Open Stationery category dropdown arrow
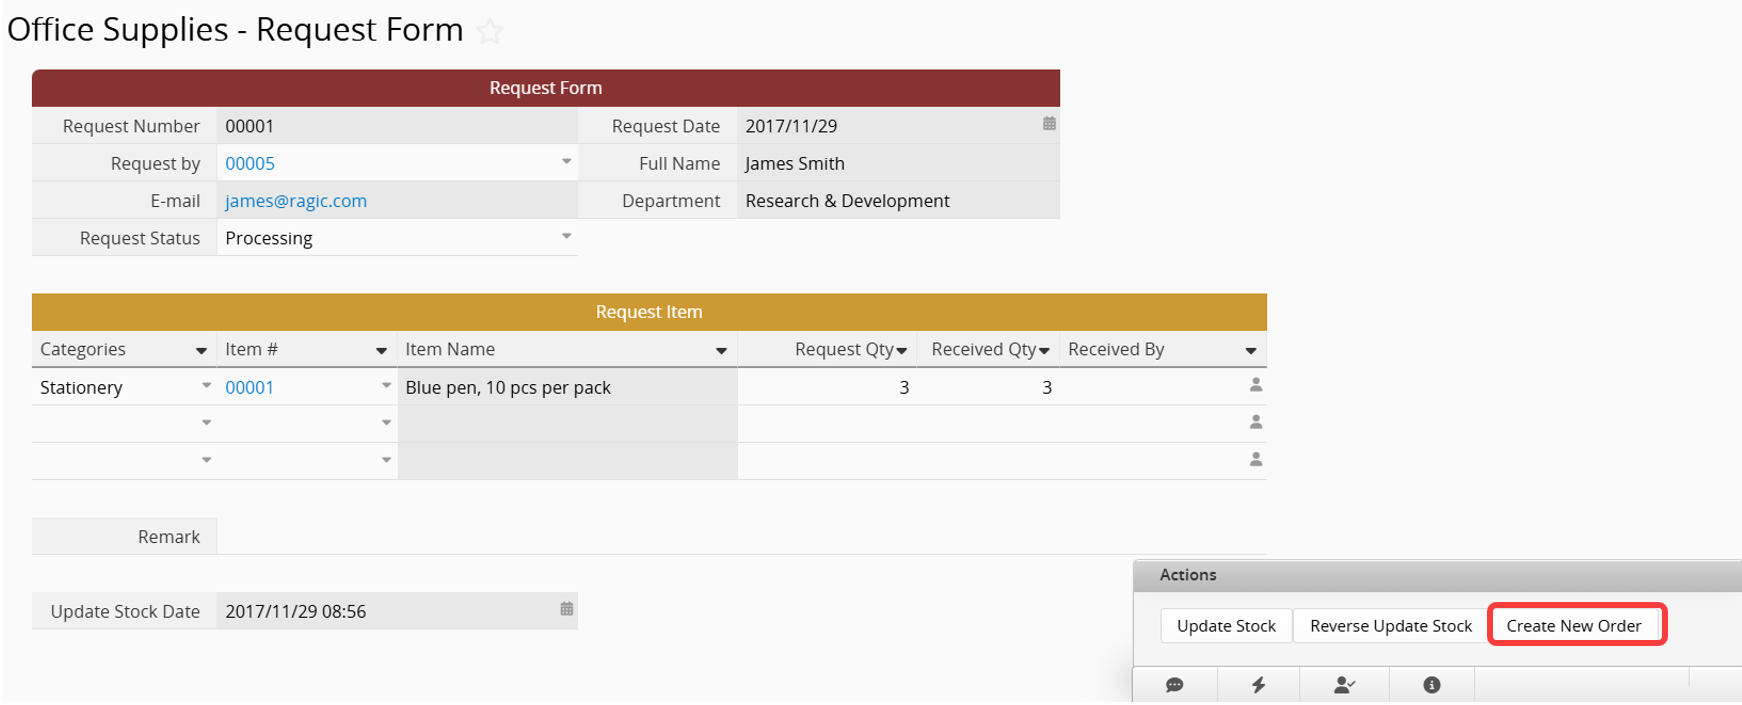 (206, 386)
